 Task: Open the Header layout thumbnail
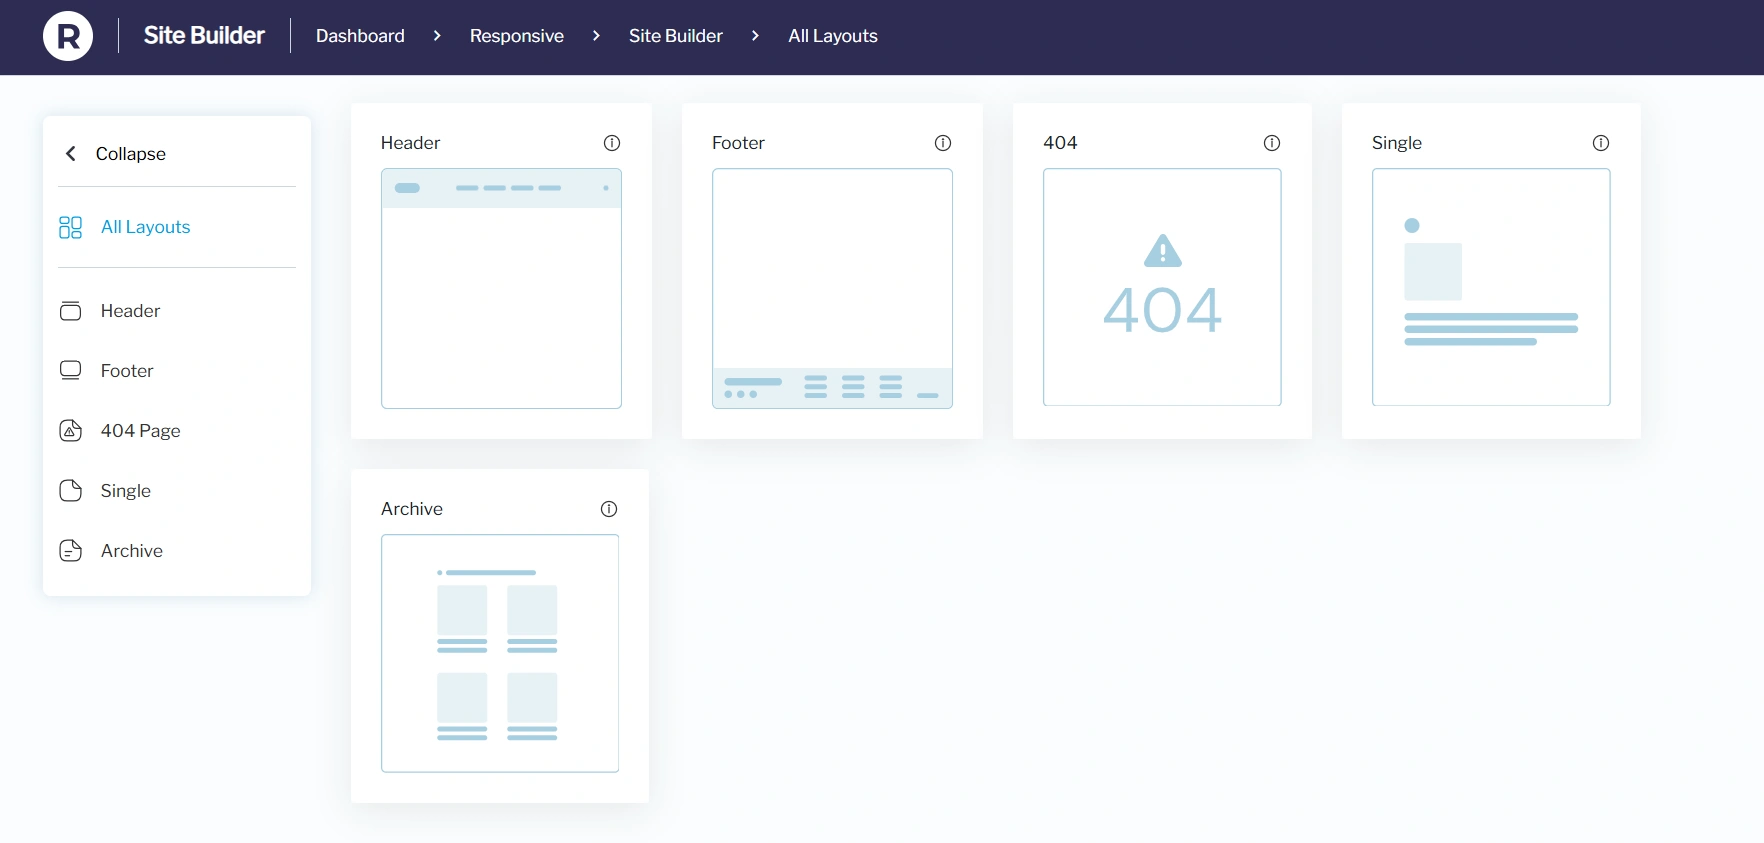pyautogui.click(x=501, y=288)
